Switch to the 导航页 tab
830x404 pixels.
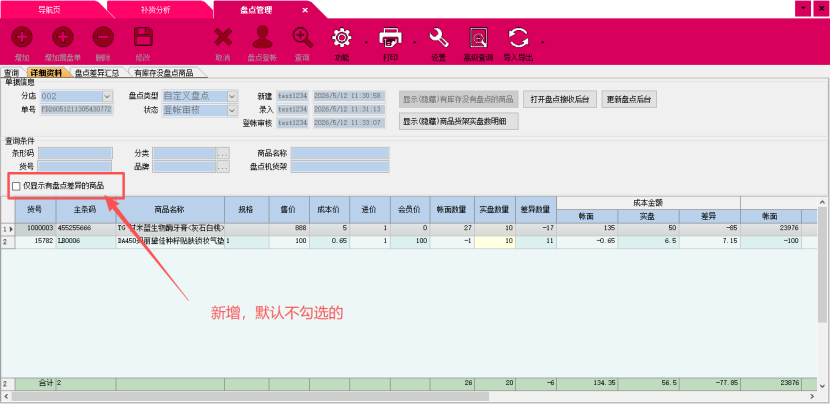[49, 10]
